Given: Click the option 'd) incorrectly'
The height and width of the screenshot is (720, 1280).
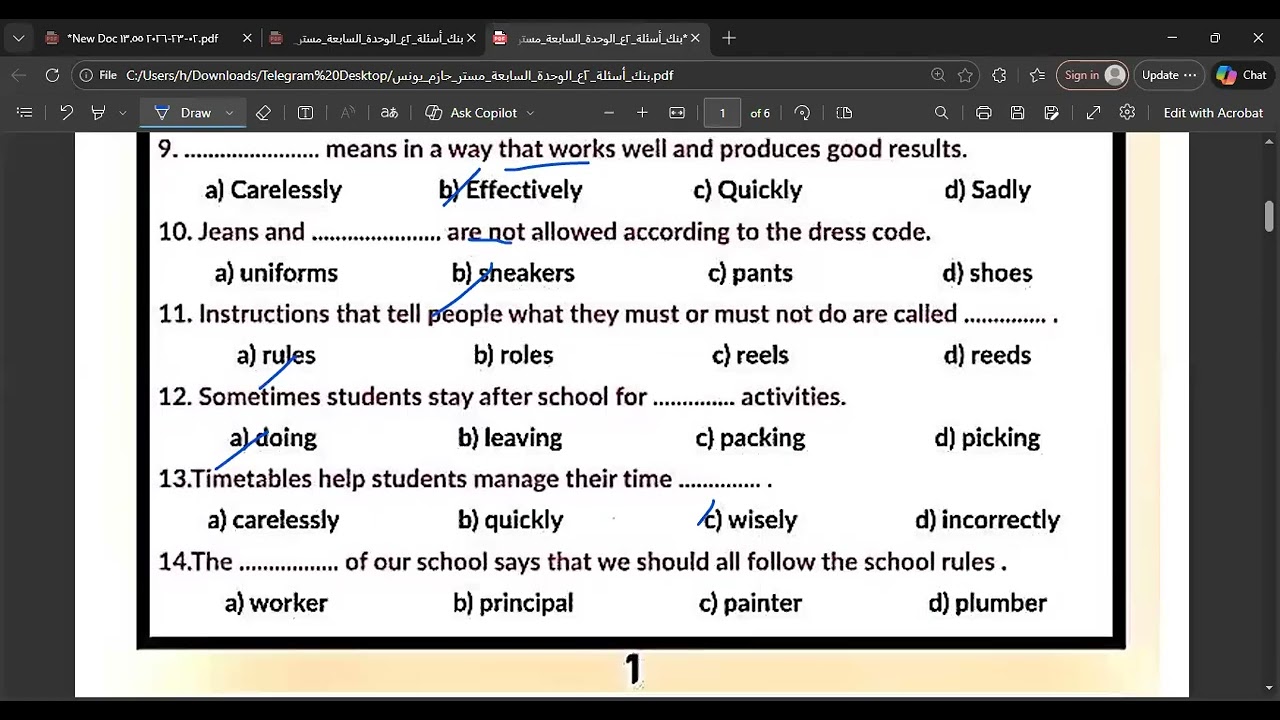Looking at the screenshot, I should [987, 520].
